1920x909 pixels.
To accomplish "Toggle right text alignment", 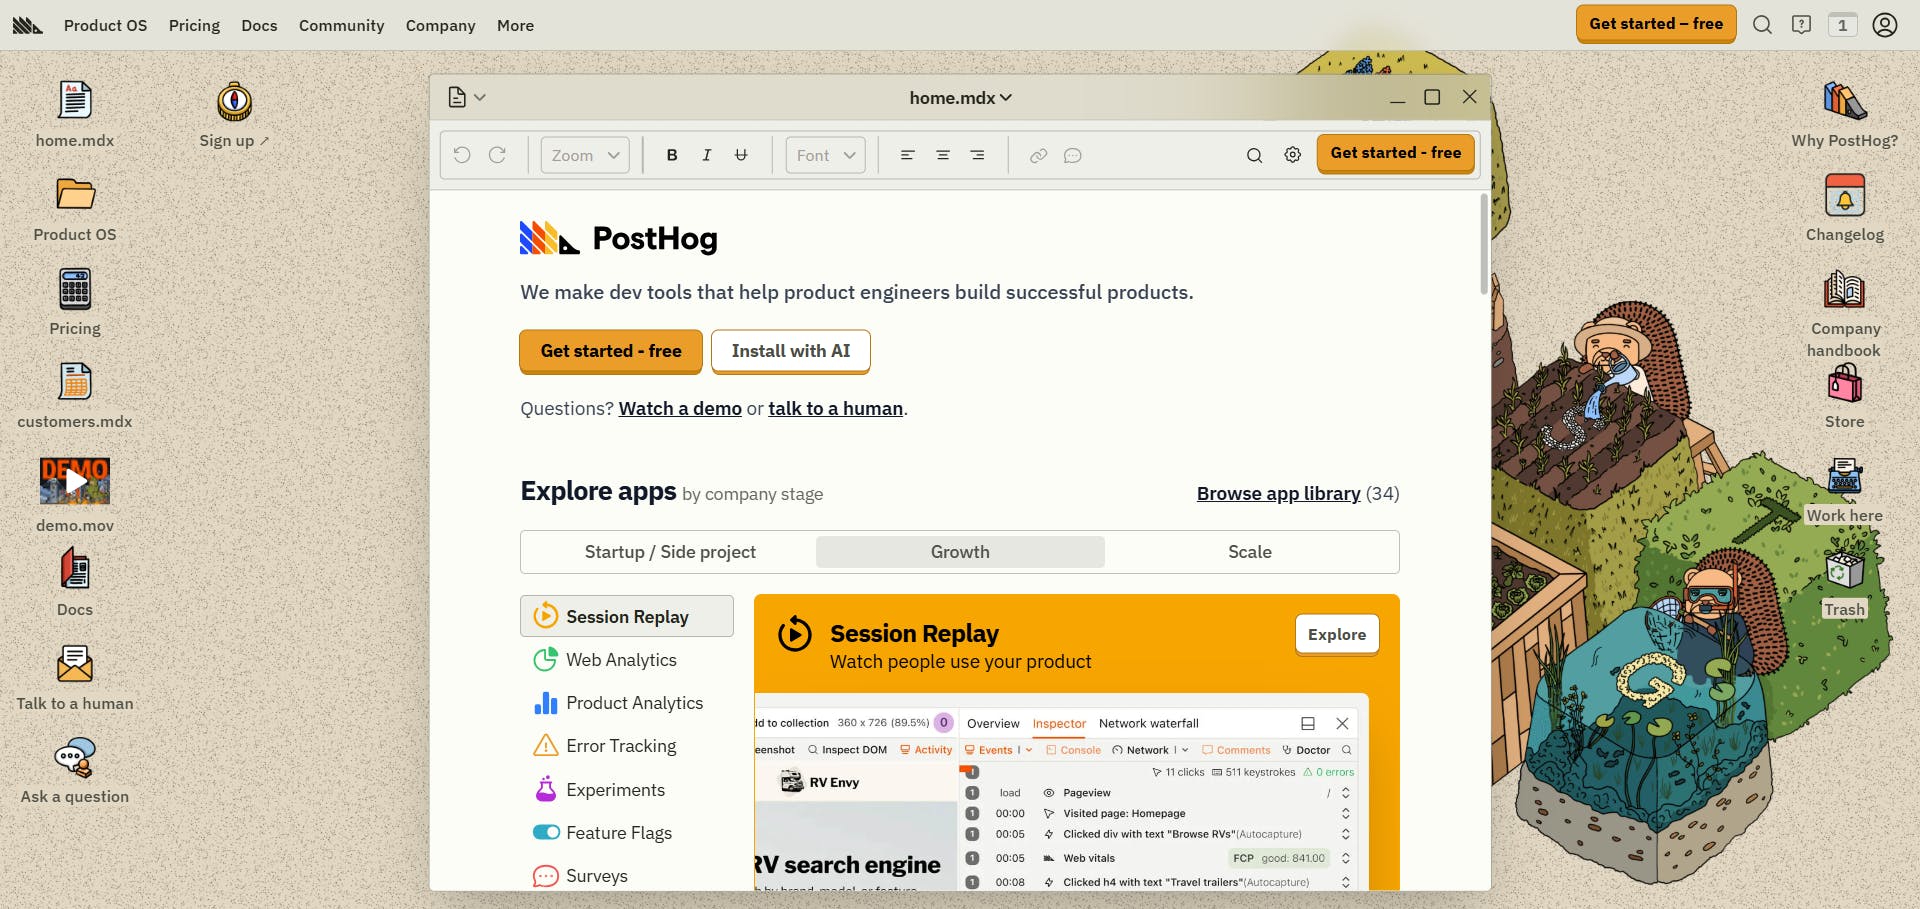I will pyautogui.click(x=977, y=155).
